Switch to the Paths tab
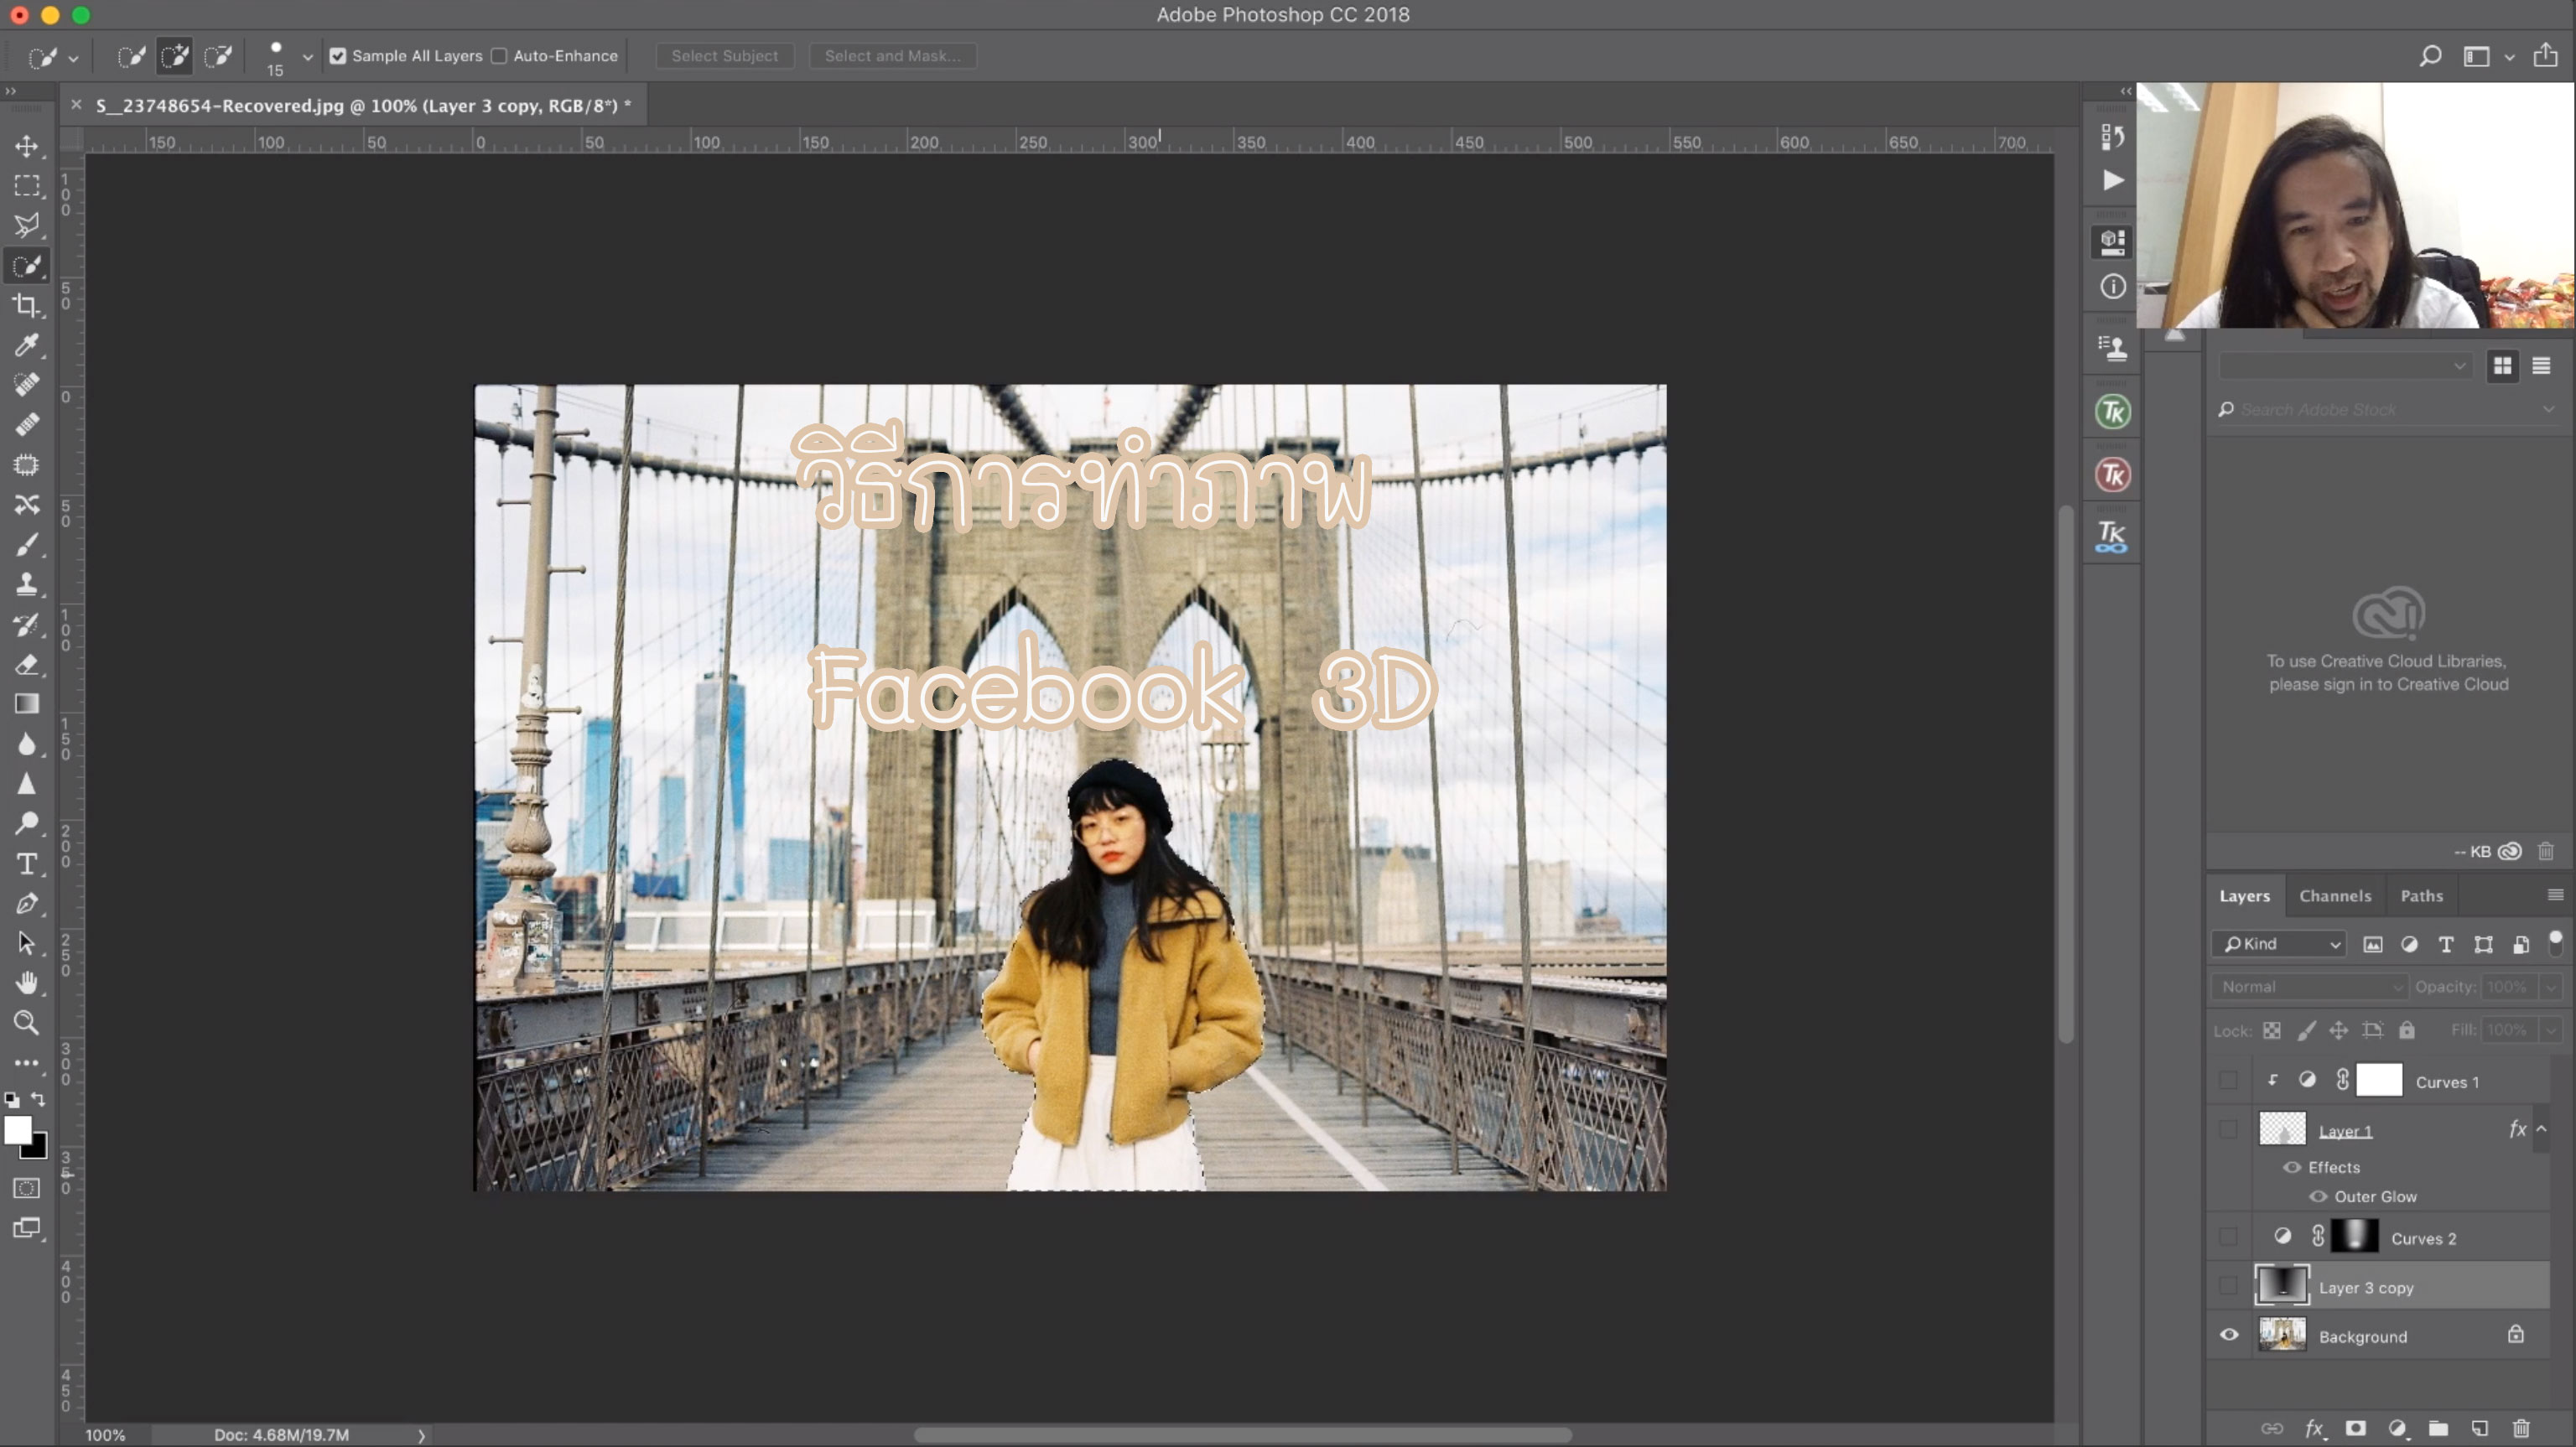2576x1447 pixels. click(2421, 896)
